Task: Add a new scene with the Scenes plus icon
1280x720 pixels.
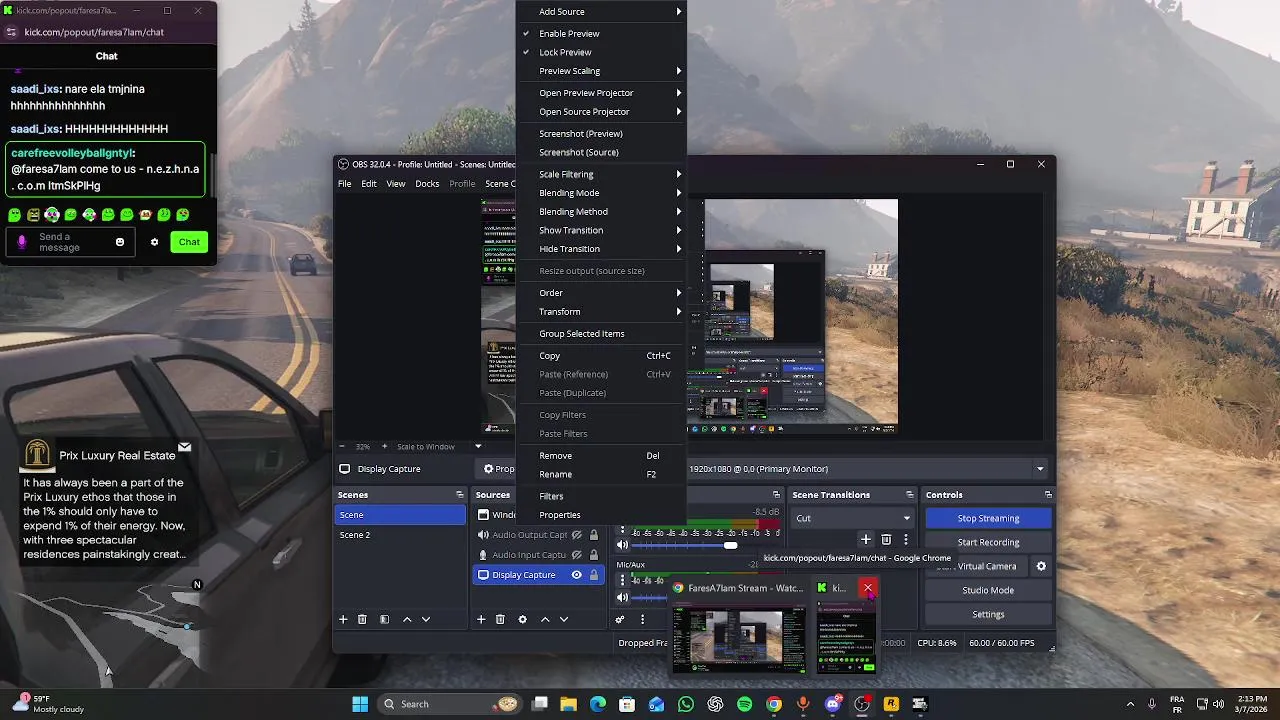Action: click(343, 619)
